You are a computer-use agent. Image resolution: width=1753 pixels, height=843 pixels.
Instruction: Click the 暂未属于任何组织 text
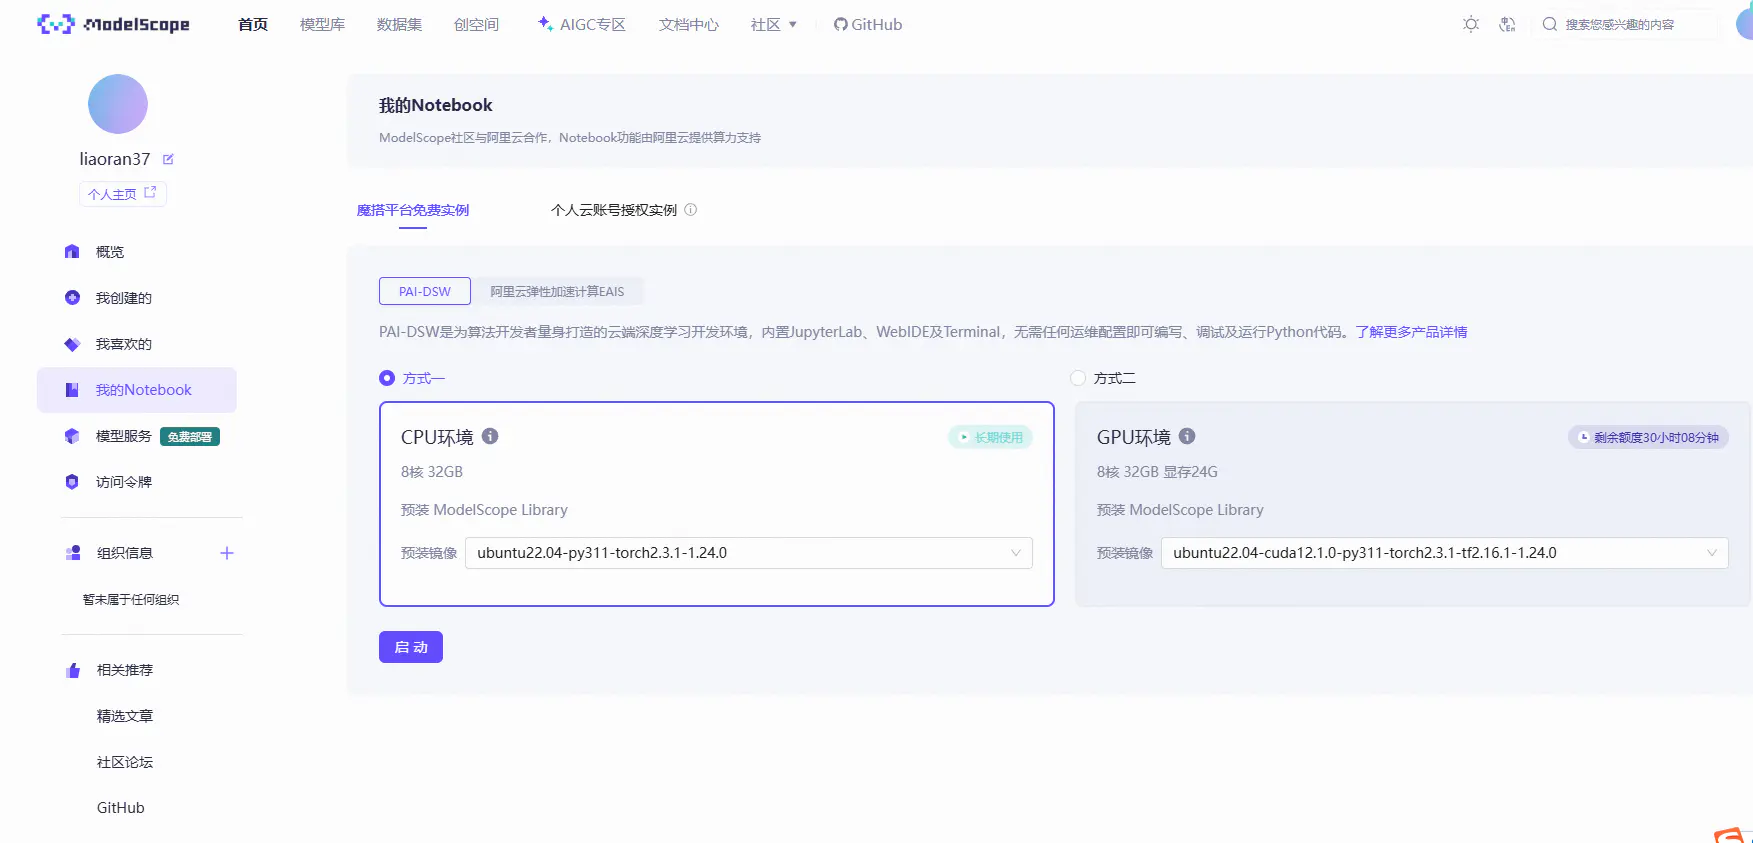(x=131, y=600)
